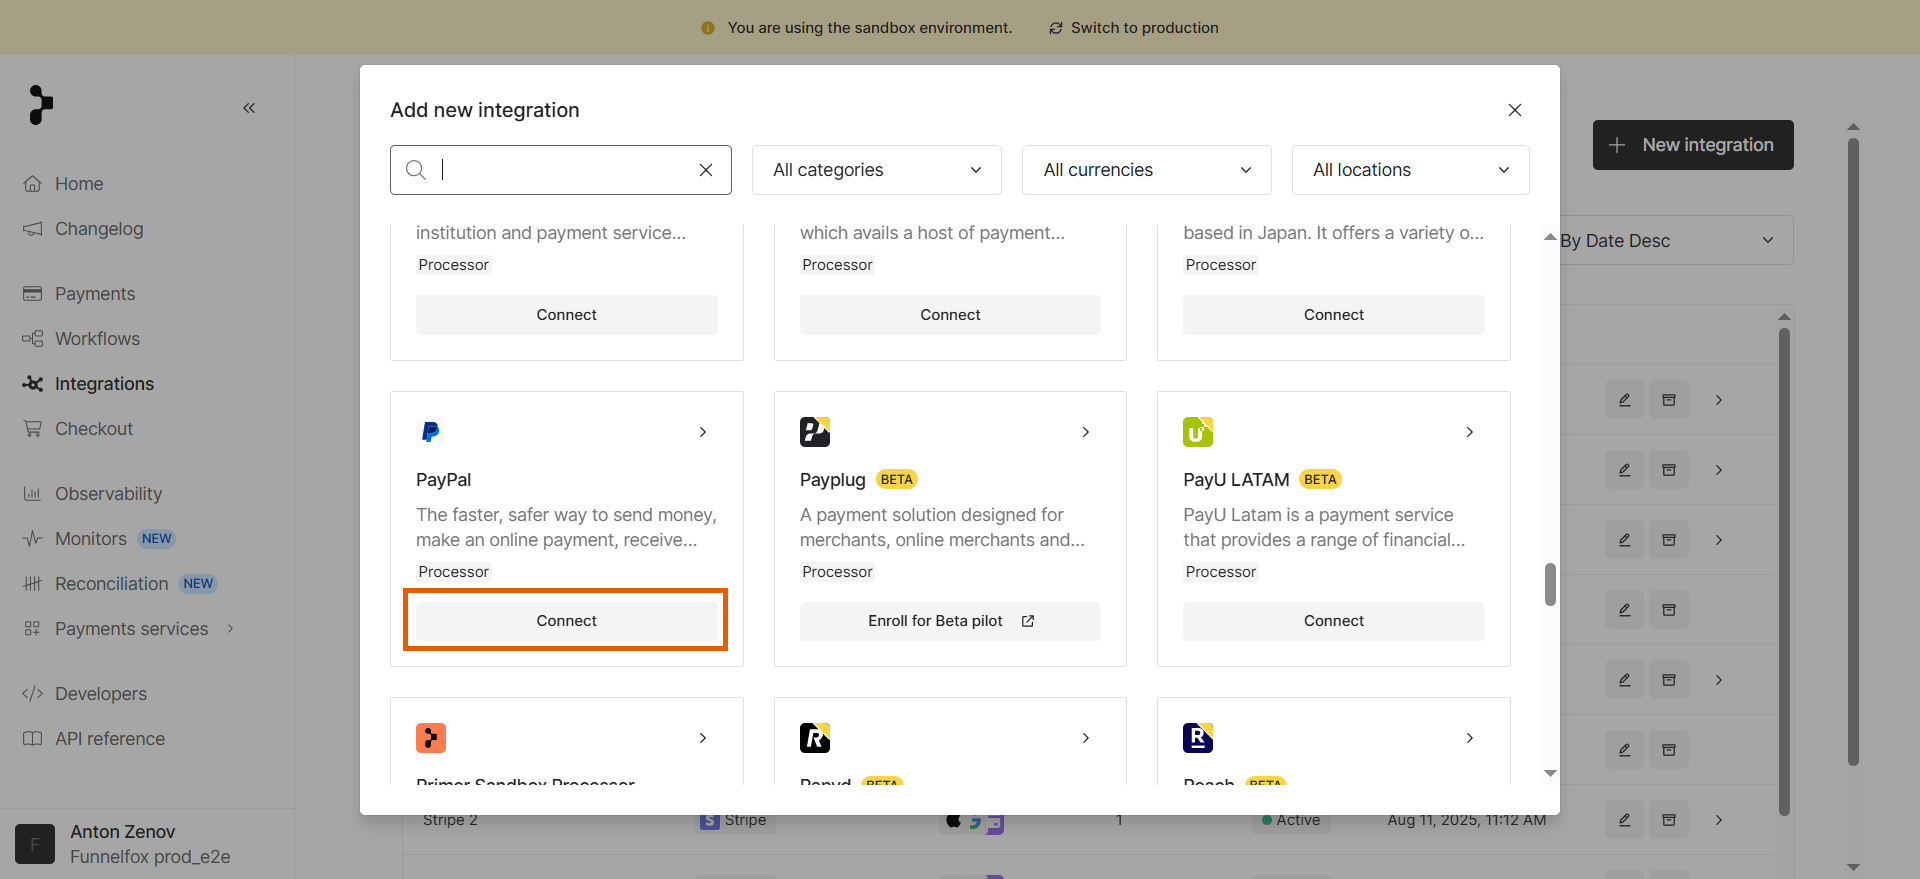This screenshot has width=1920, height=879.
Task: Open Checkout page
Action: [94, 429]
